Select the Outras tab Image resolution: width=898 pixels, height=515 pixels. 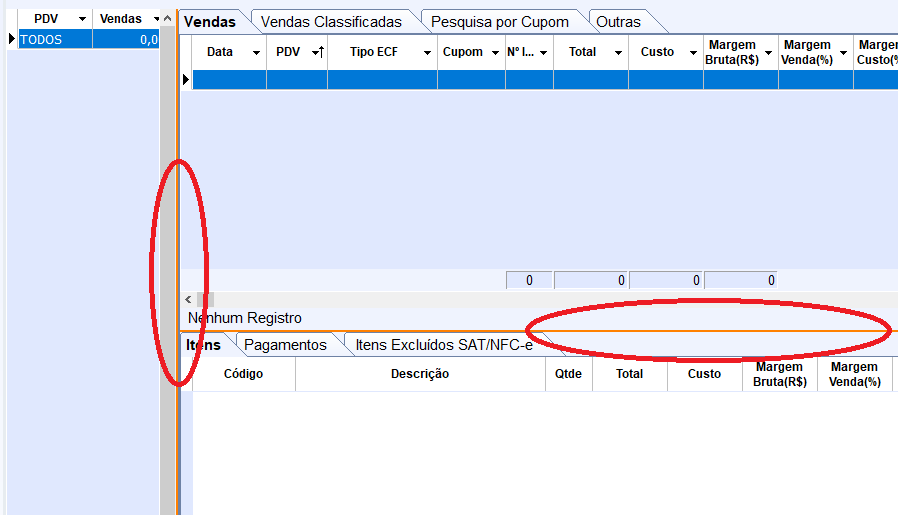tap(618, 21)
